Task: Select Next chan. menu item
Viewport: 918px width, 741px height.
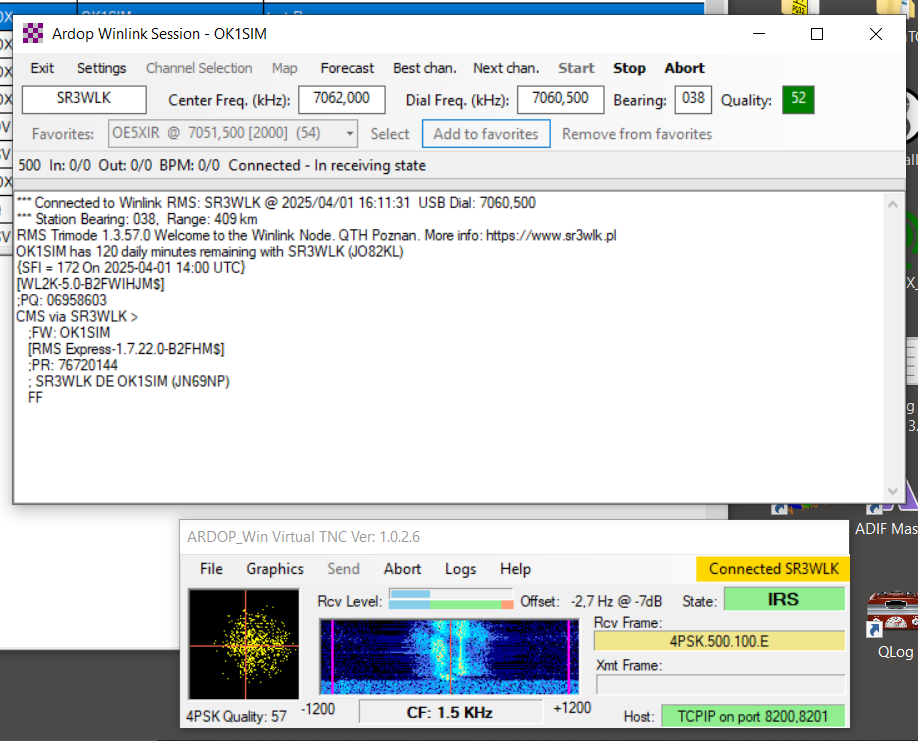Action: pos(506,68)
